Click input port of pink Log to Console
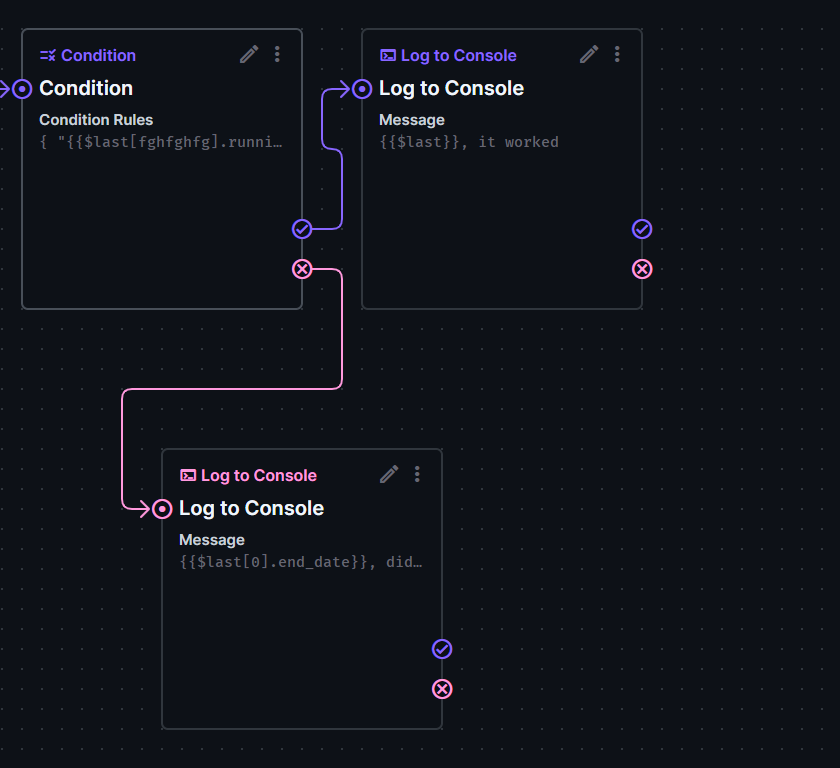The height and width of the screenshot is (768, 840). [162, 509]
